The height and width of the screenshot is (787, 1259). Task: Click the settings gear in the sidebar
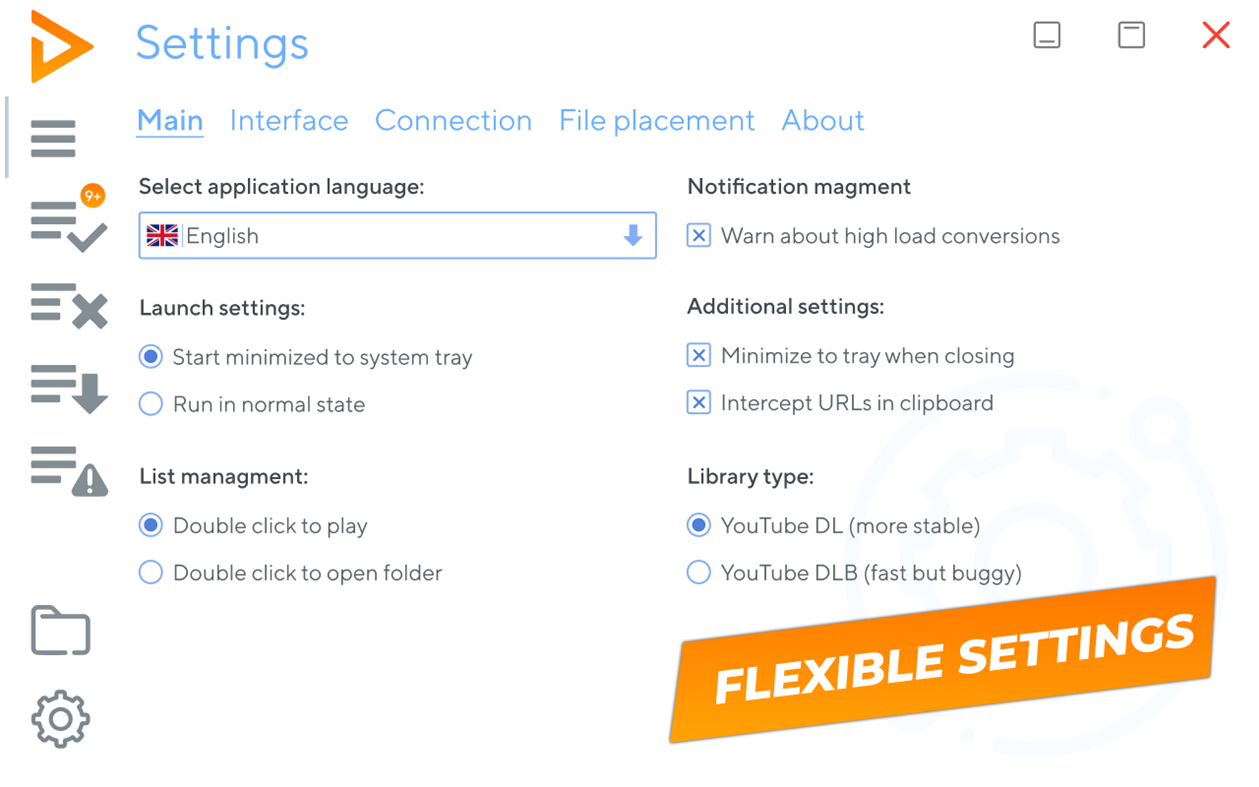click(60, 718)
